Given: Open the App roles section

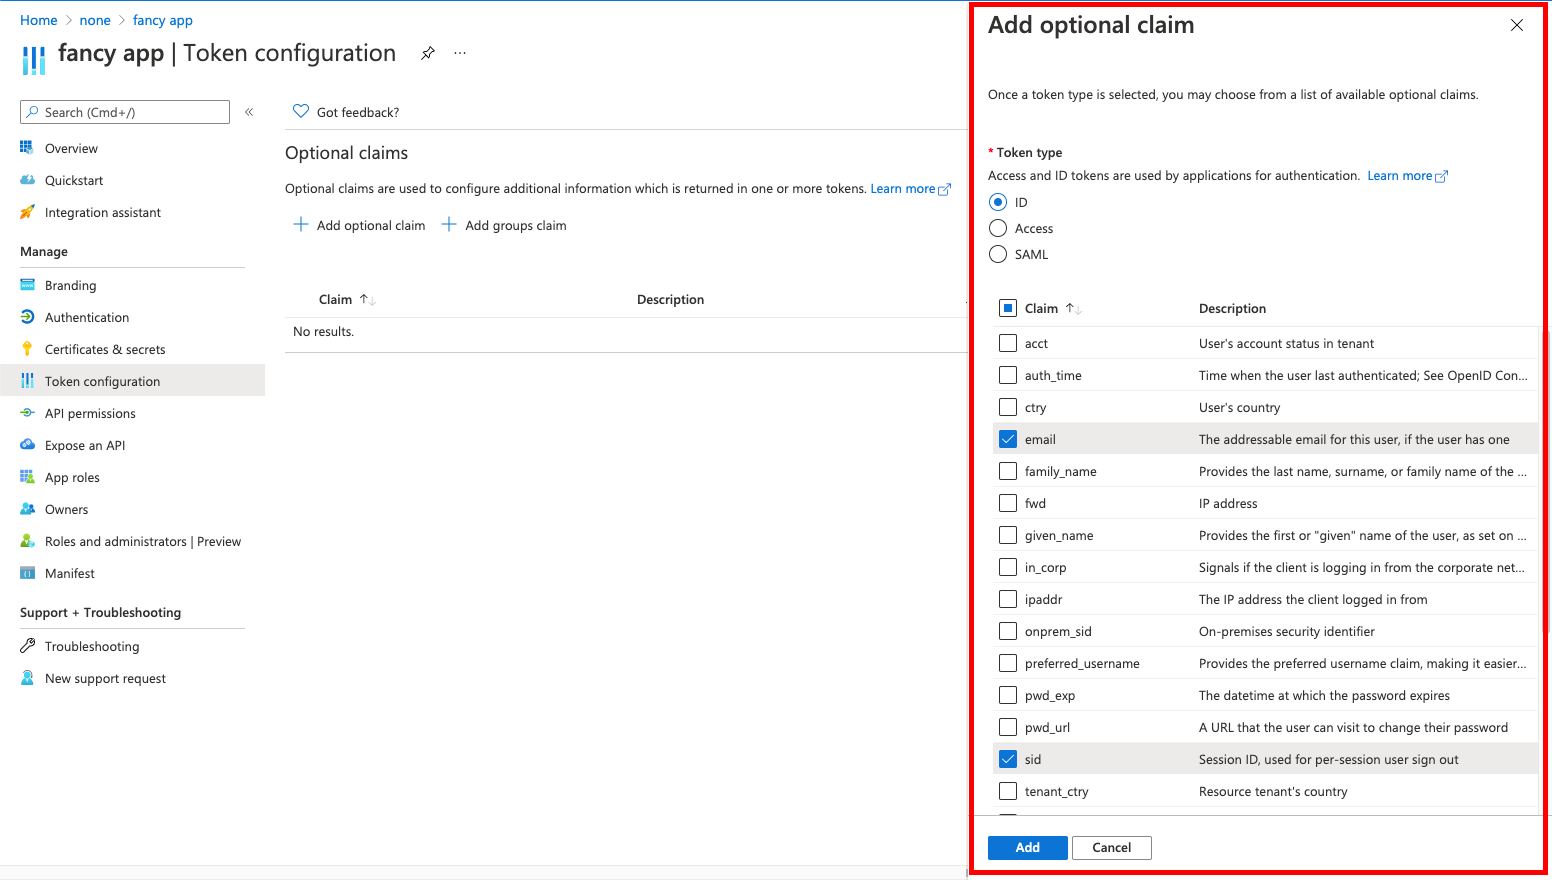Looking at the screenshot, I should tap(70, 477).
